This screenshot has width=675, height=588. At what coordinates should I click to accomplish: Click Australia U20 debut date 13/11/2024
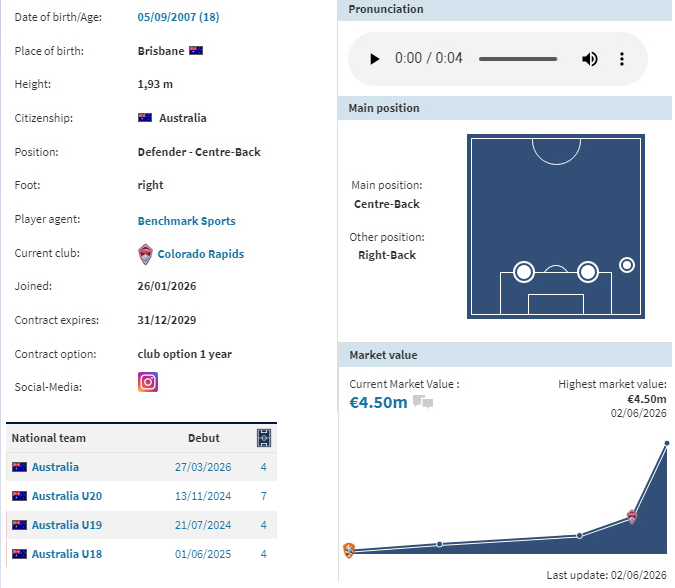click(203, 496)
